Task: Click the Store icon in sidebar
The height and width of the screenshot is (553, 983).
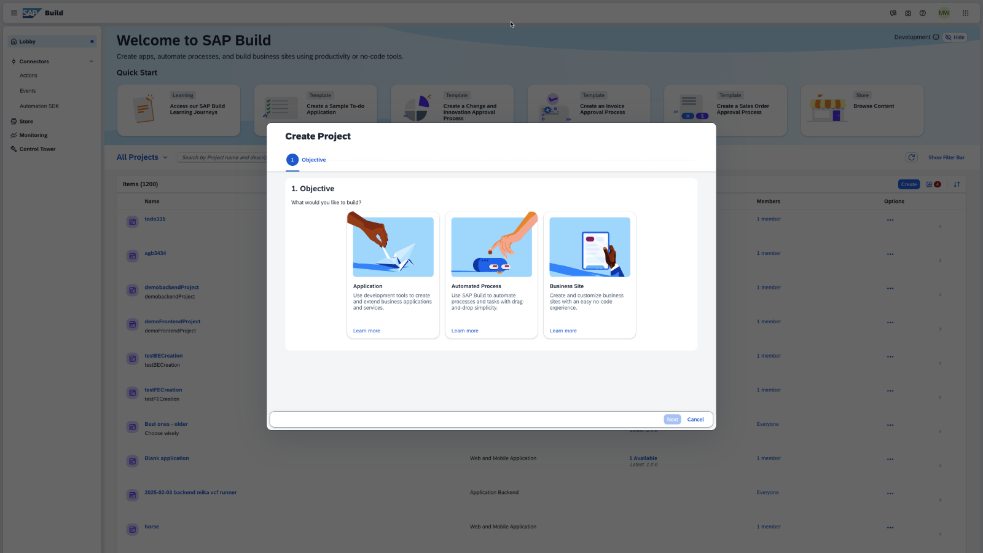Action: pos(14,121)
